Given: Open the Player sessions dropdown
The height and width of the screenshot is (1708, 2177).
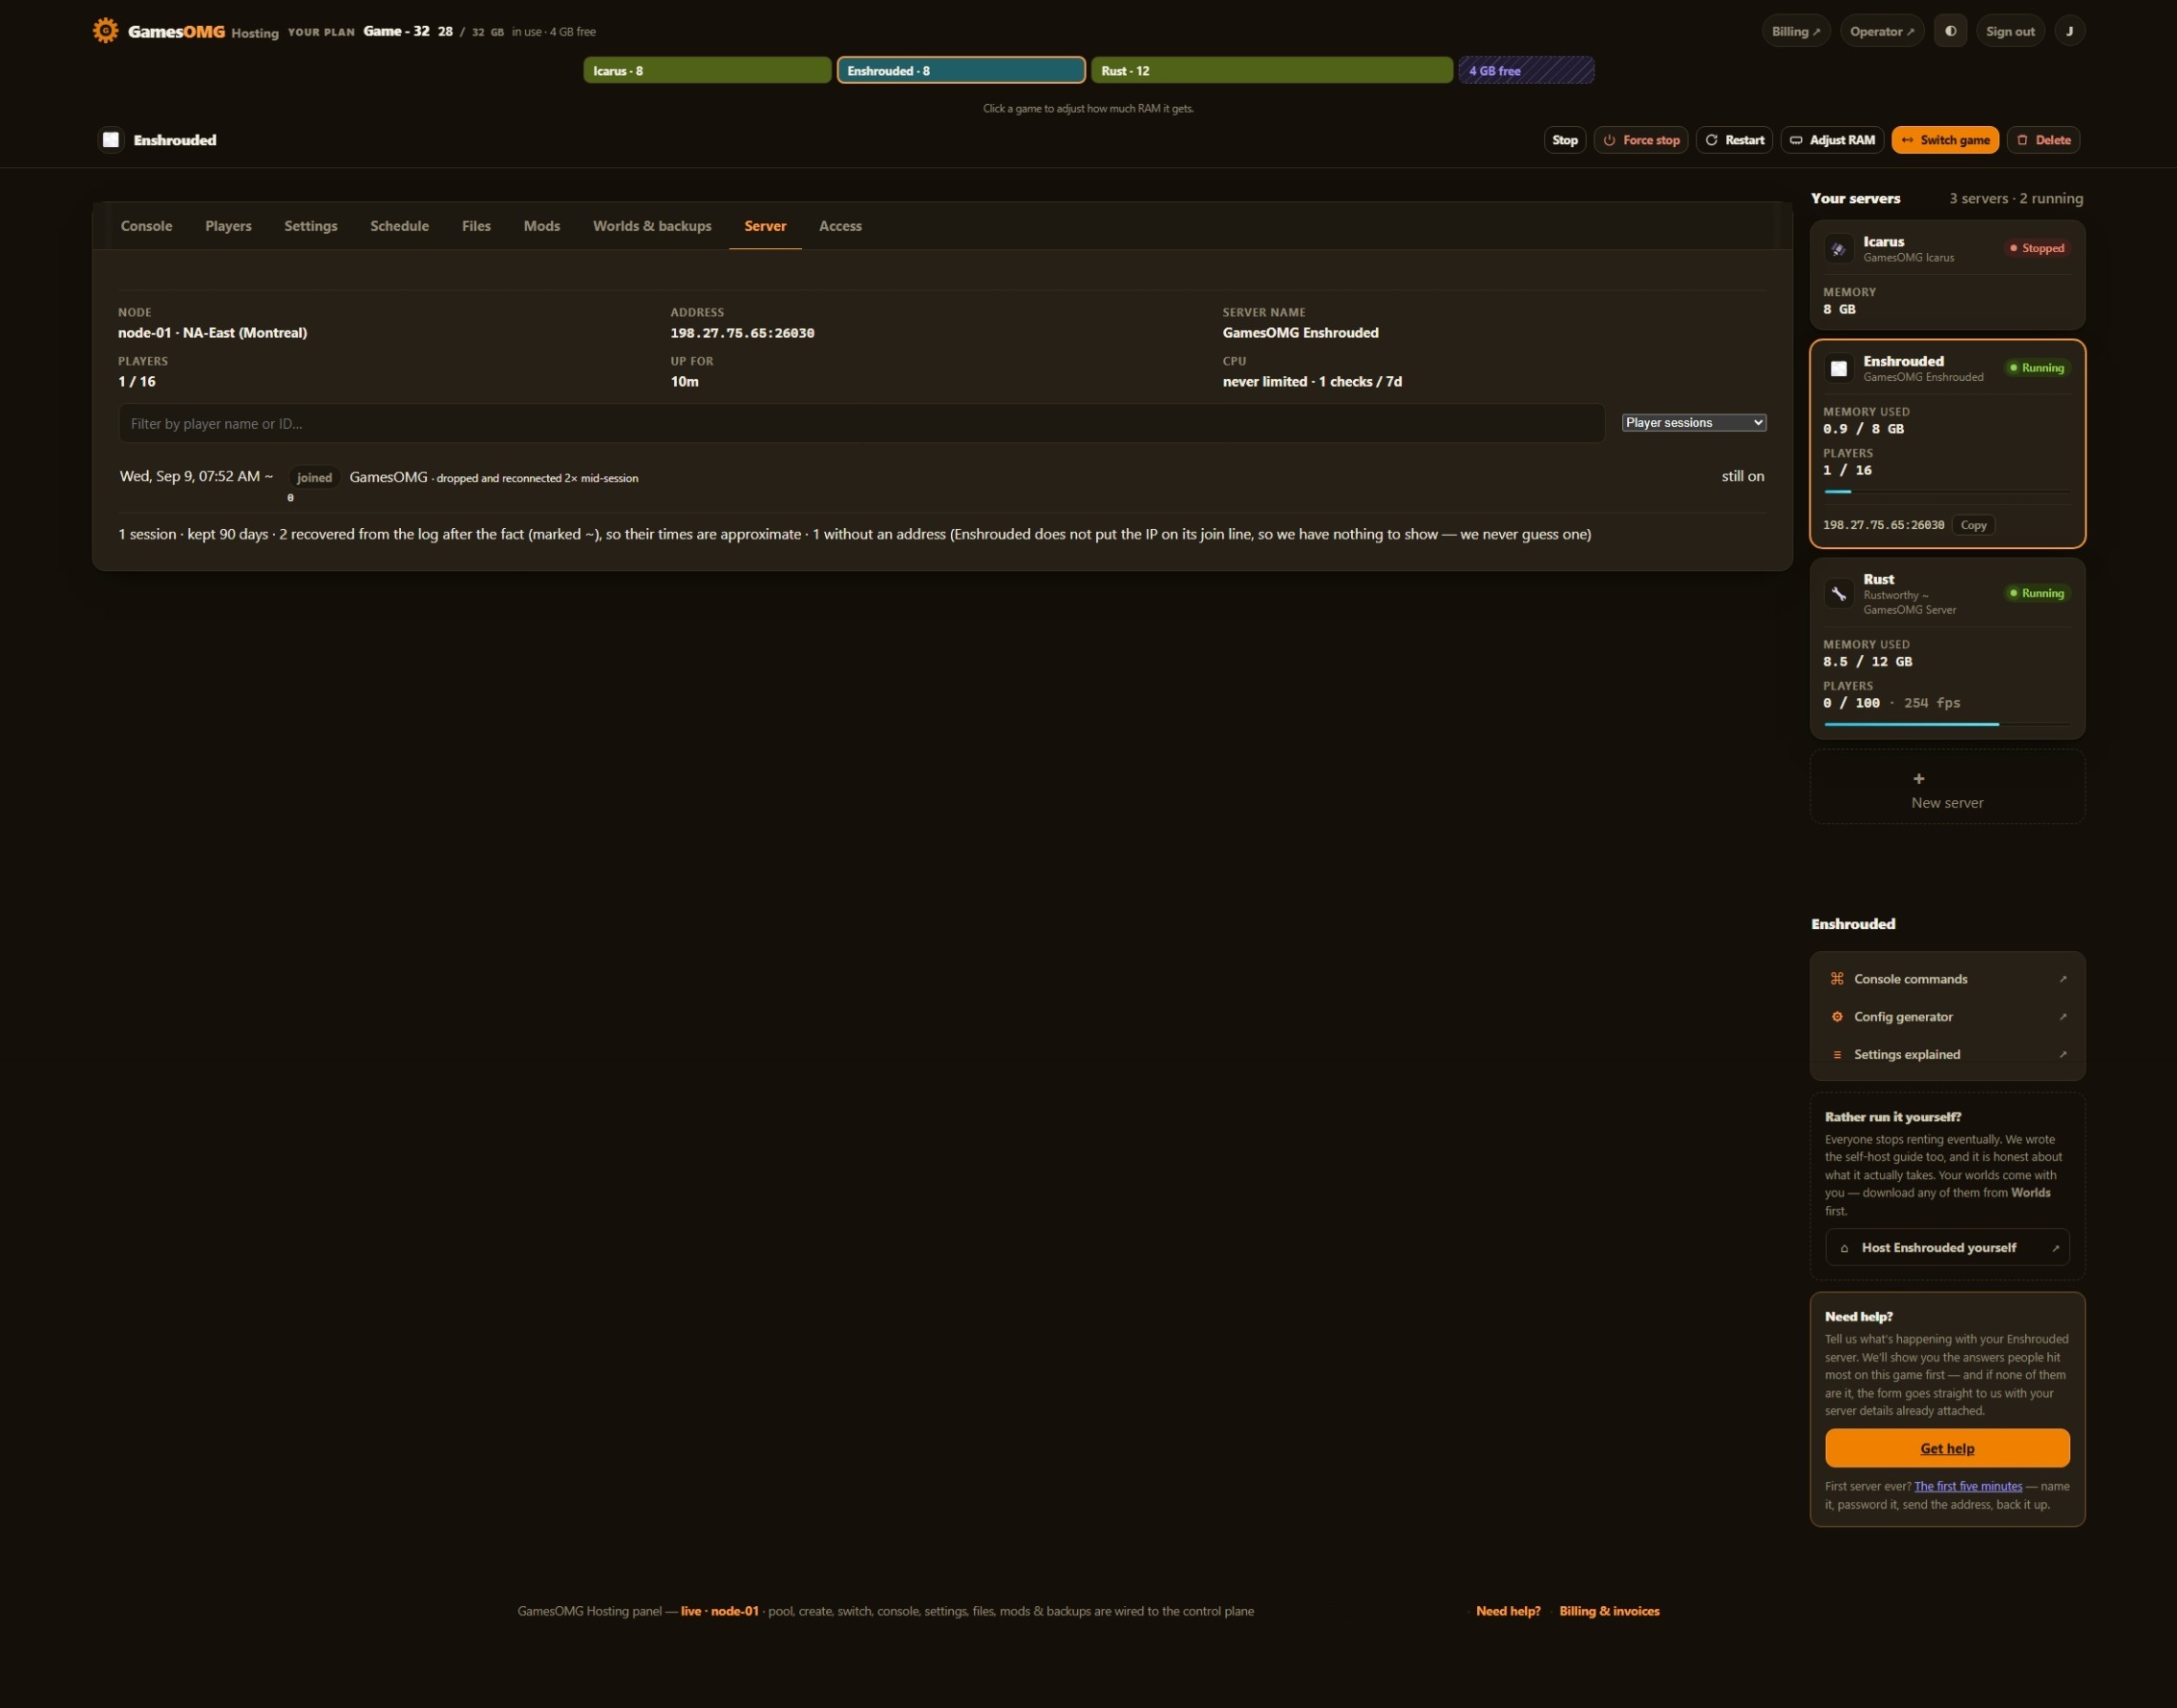Looking at the screenshot, I should click(x=1693, y=423).
